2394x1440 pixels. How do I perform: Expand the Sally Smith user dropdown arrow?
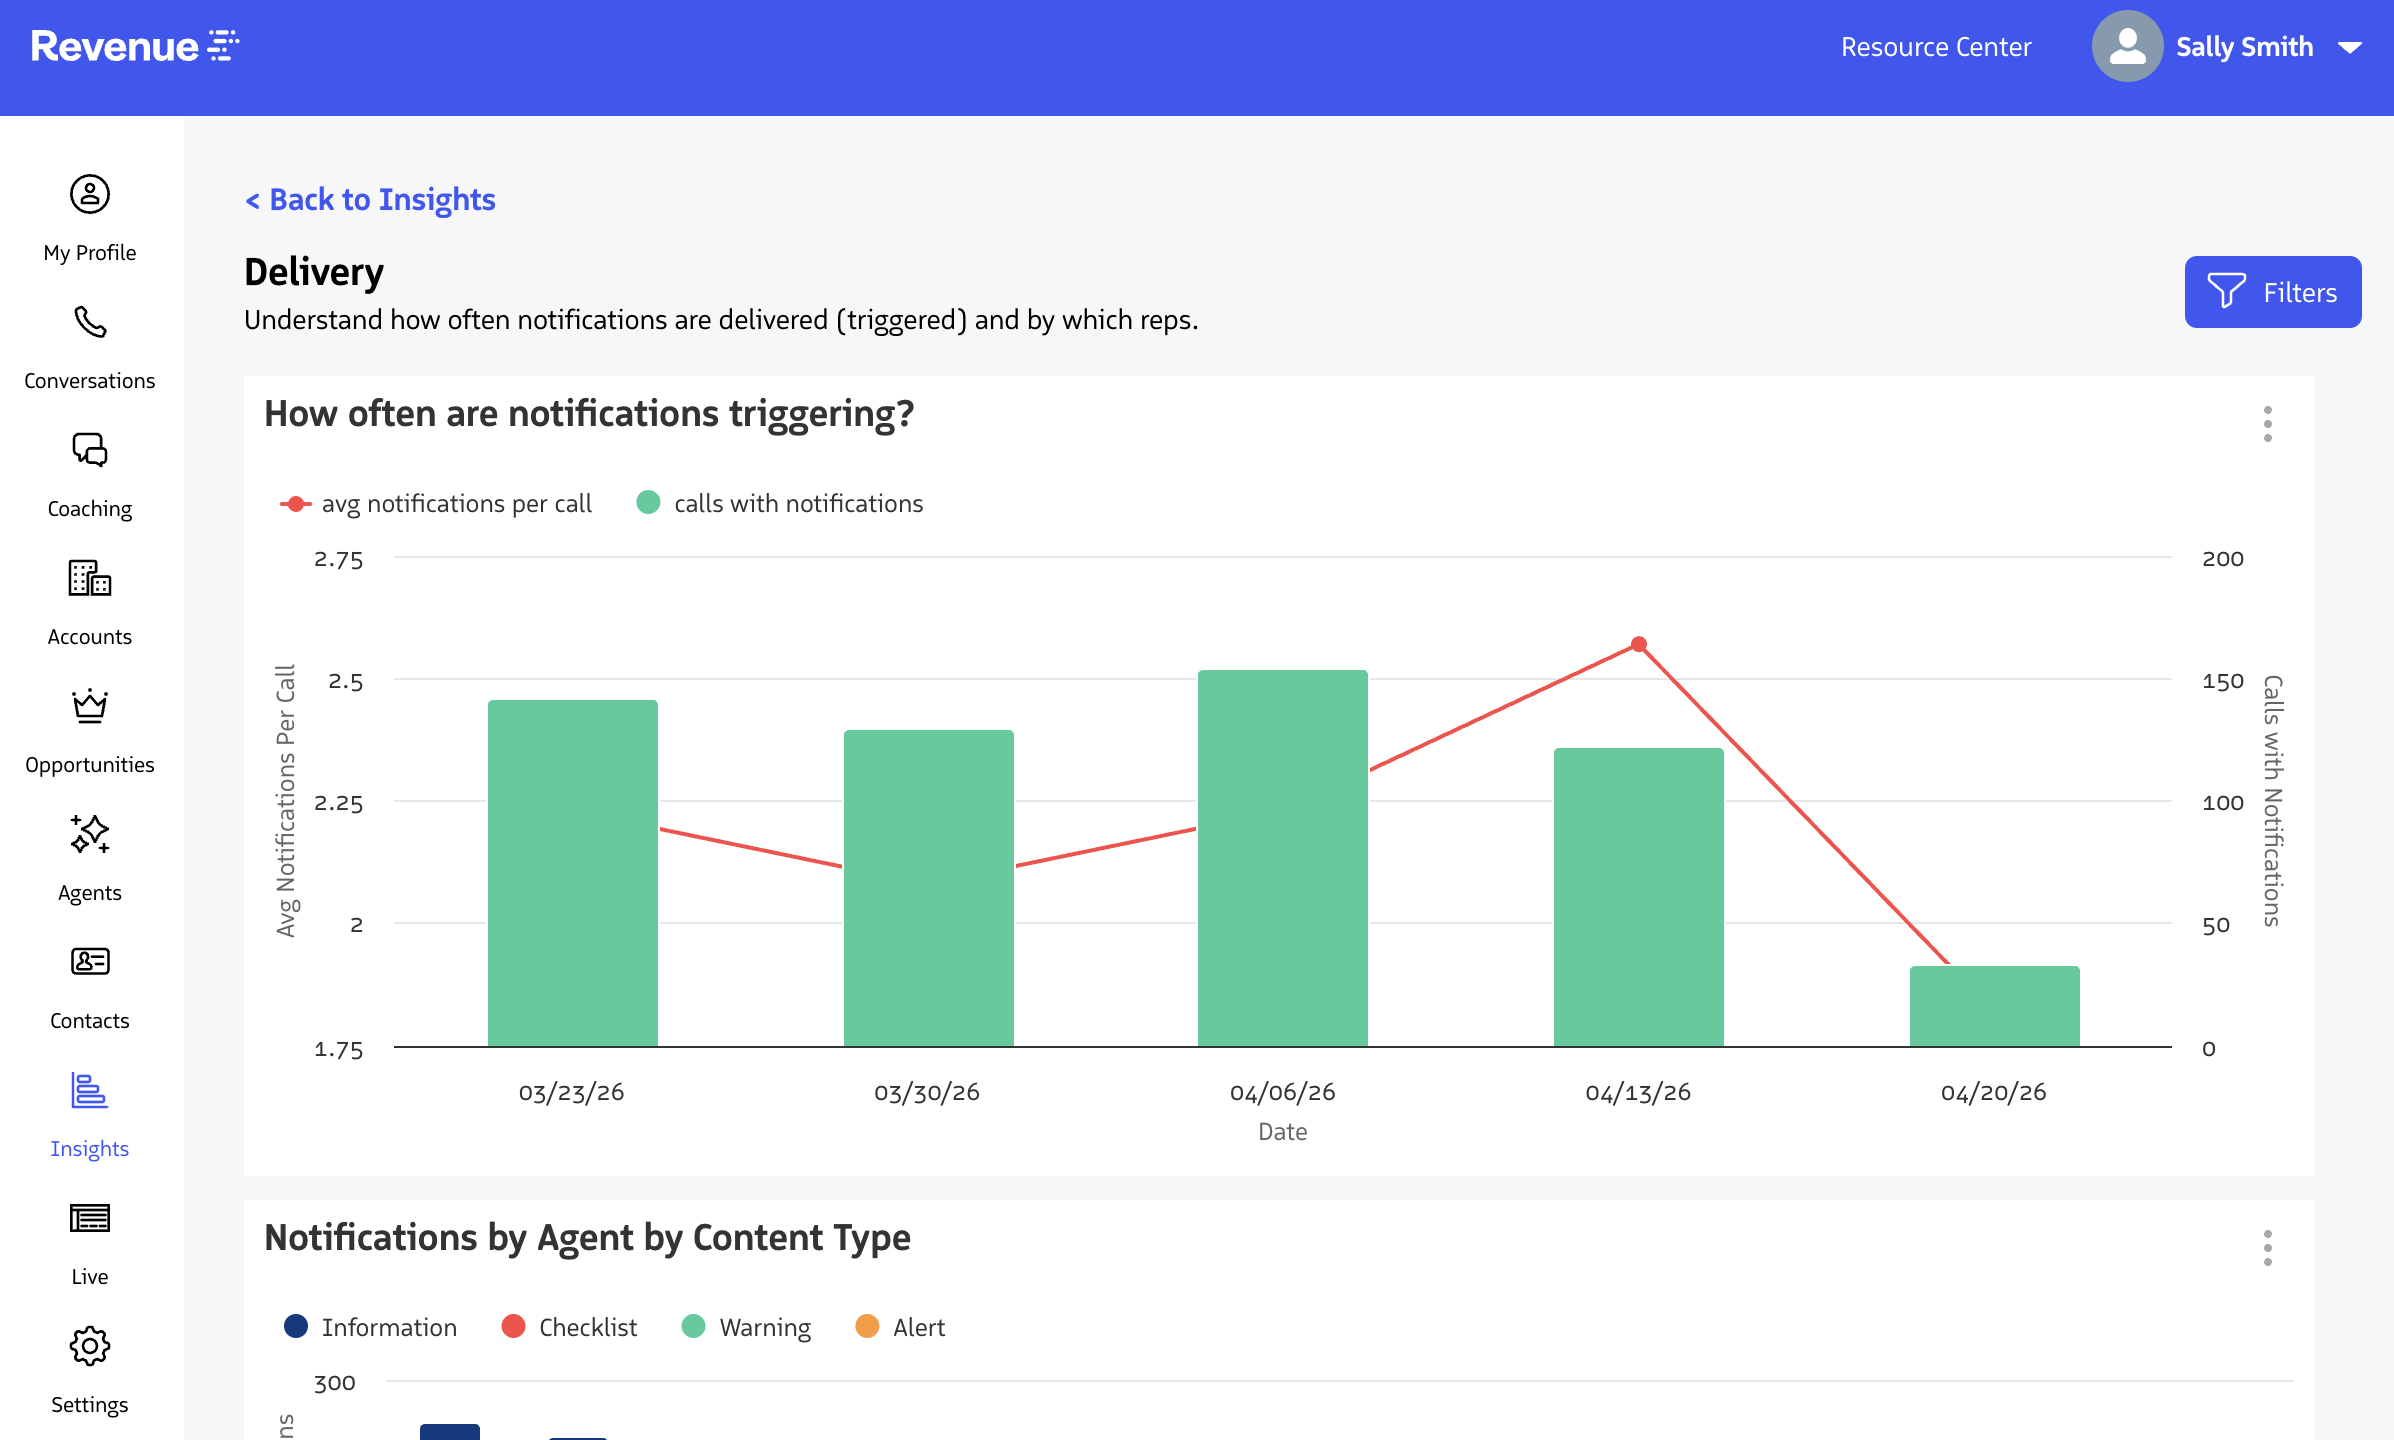(2350, 48)
